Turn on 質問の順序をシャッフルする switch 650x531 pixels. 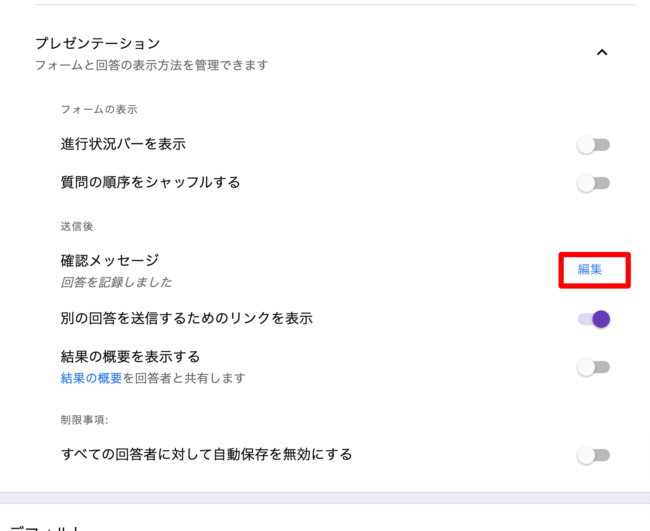coord(594,183)
